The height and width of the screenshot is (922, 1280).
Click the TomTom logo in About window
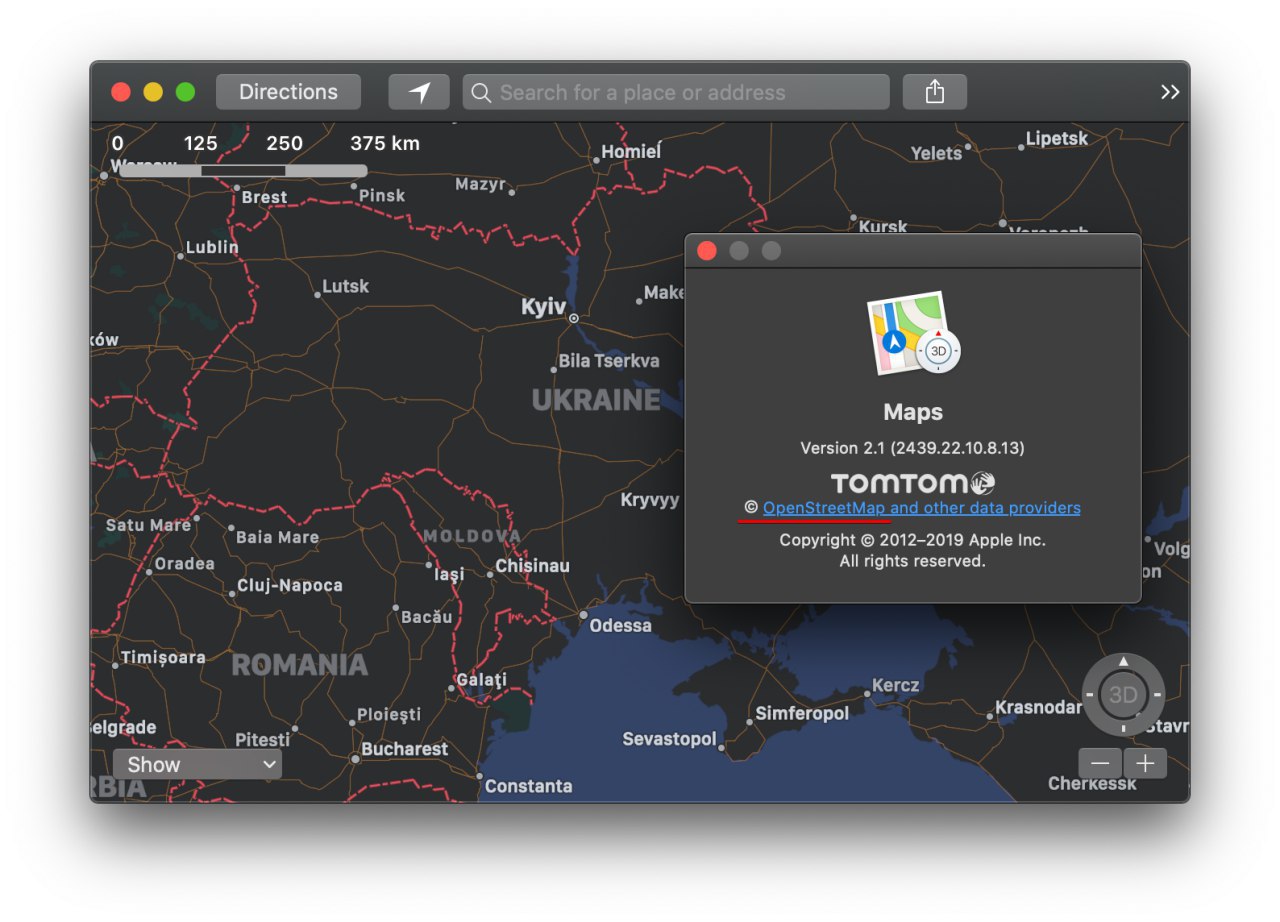coord(913,483)
